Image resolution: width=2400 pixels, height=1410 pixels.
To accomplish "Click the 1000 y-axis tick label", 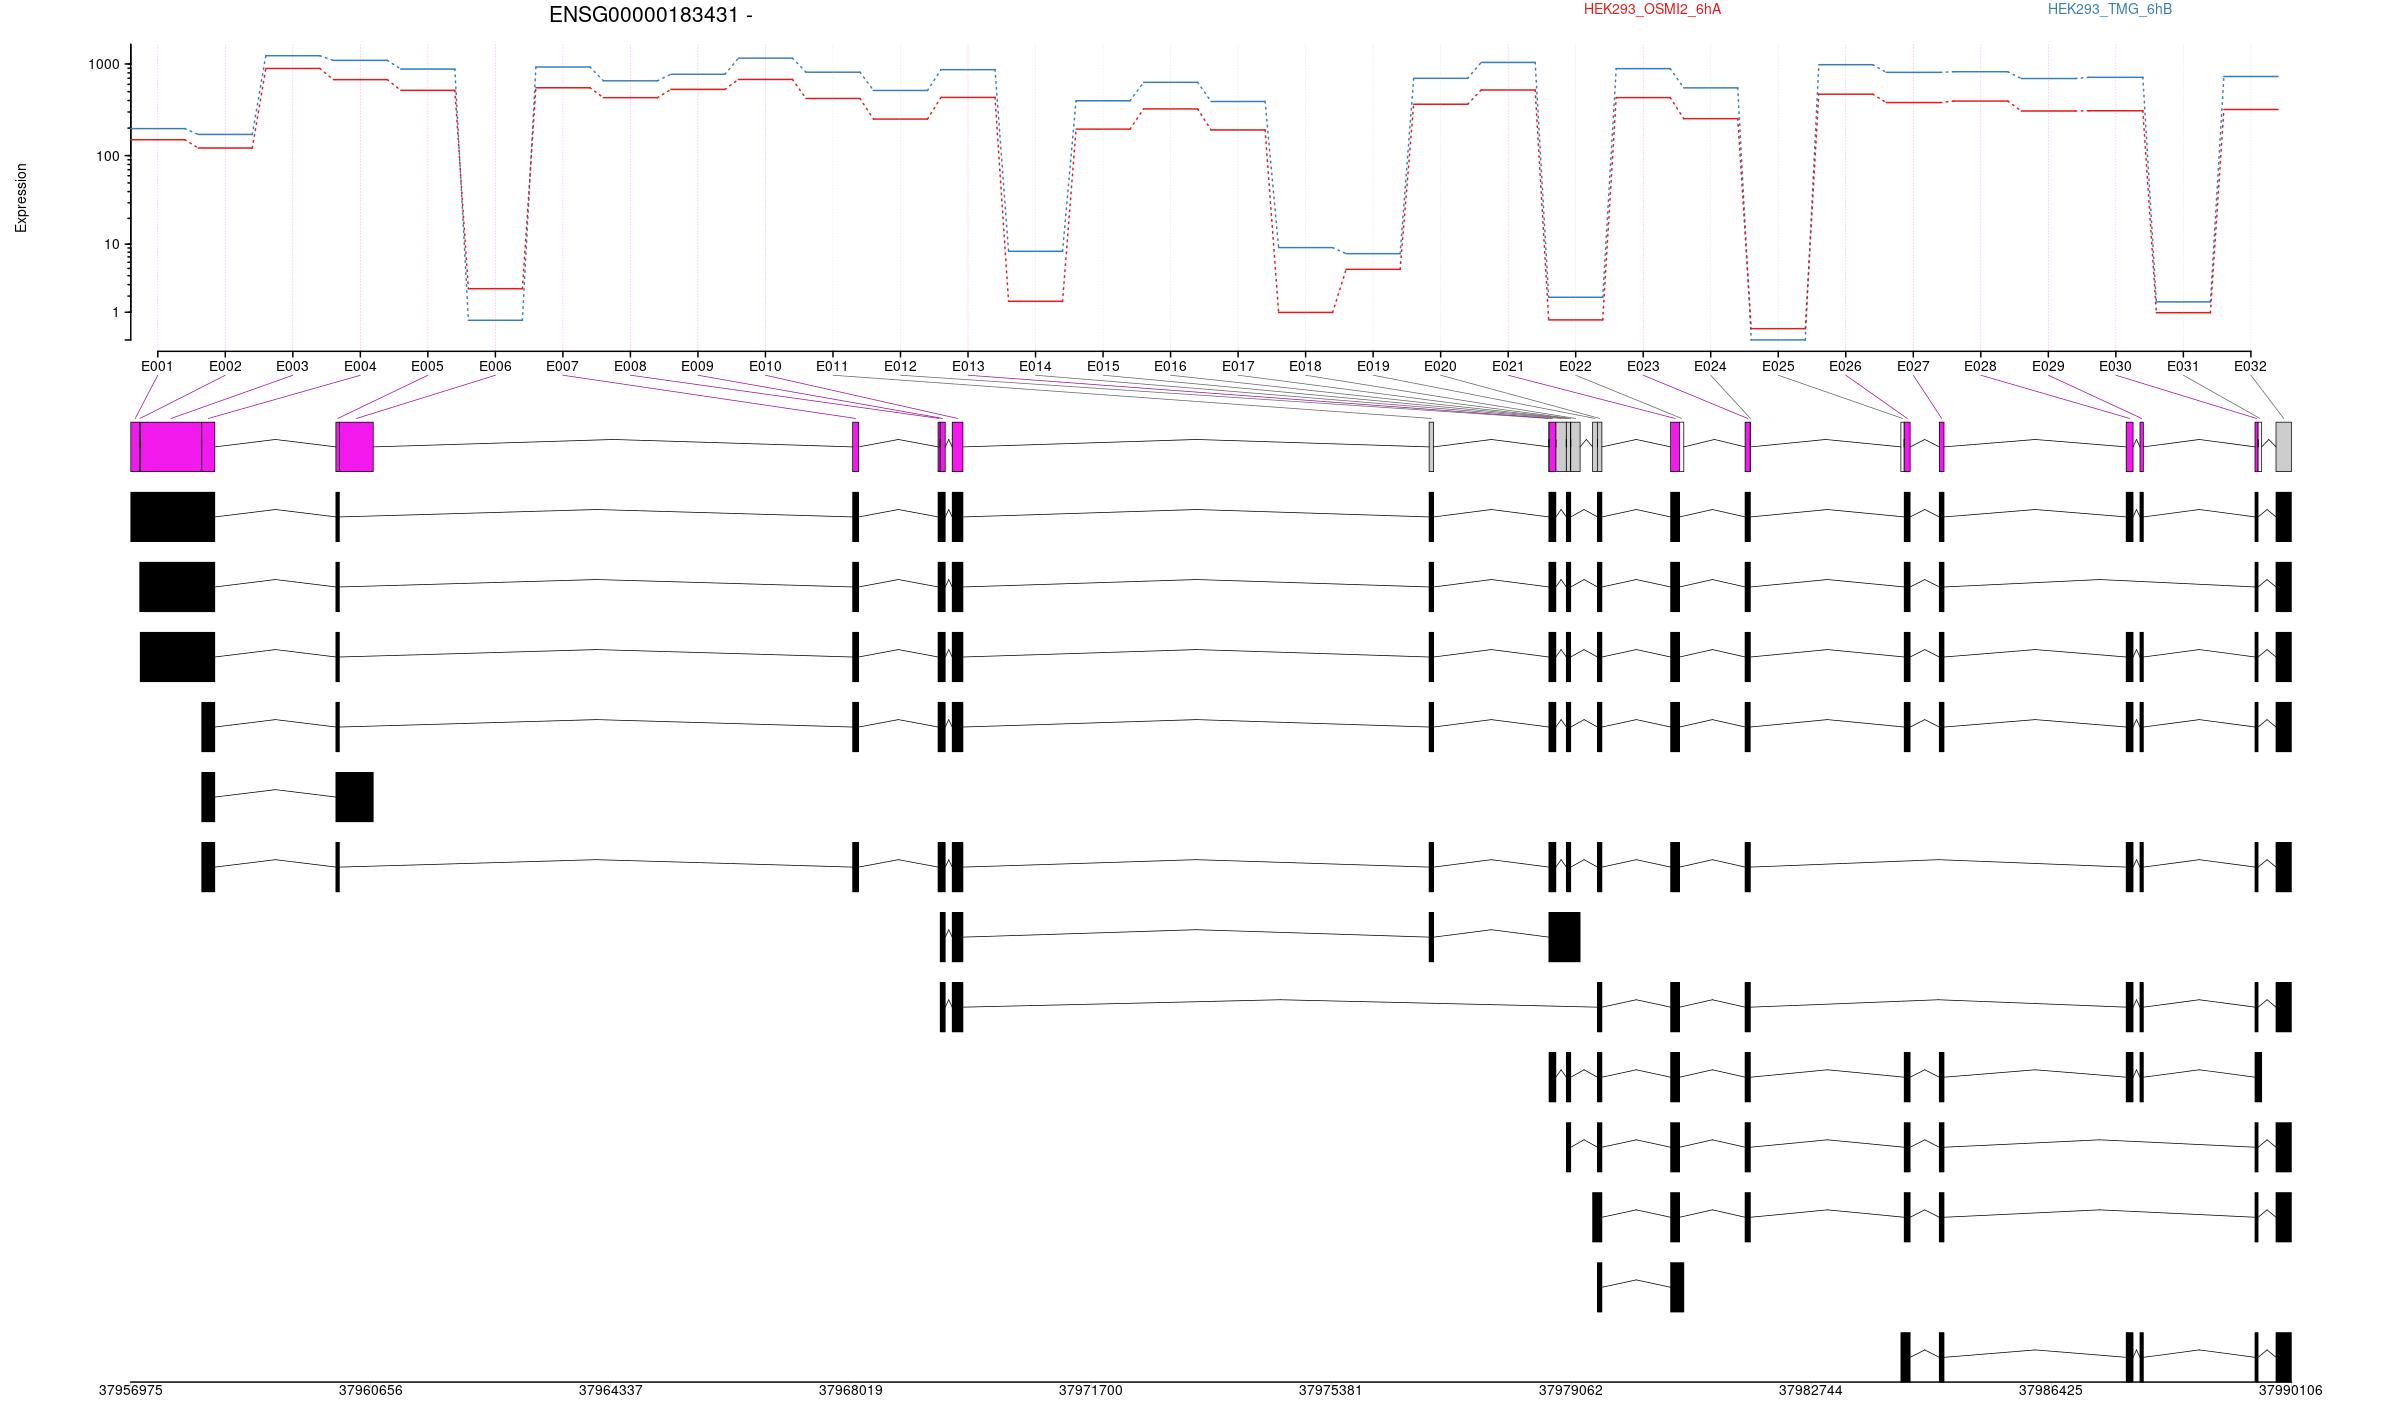I will [x=103, y=64].
